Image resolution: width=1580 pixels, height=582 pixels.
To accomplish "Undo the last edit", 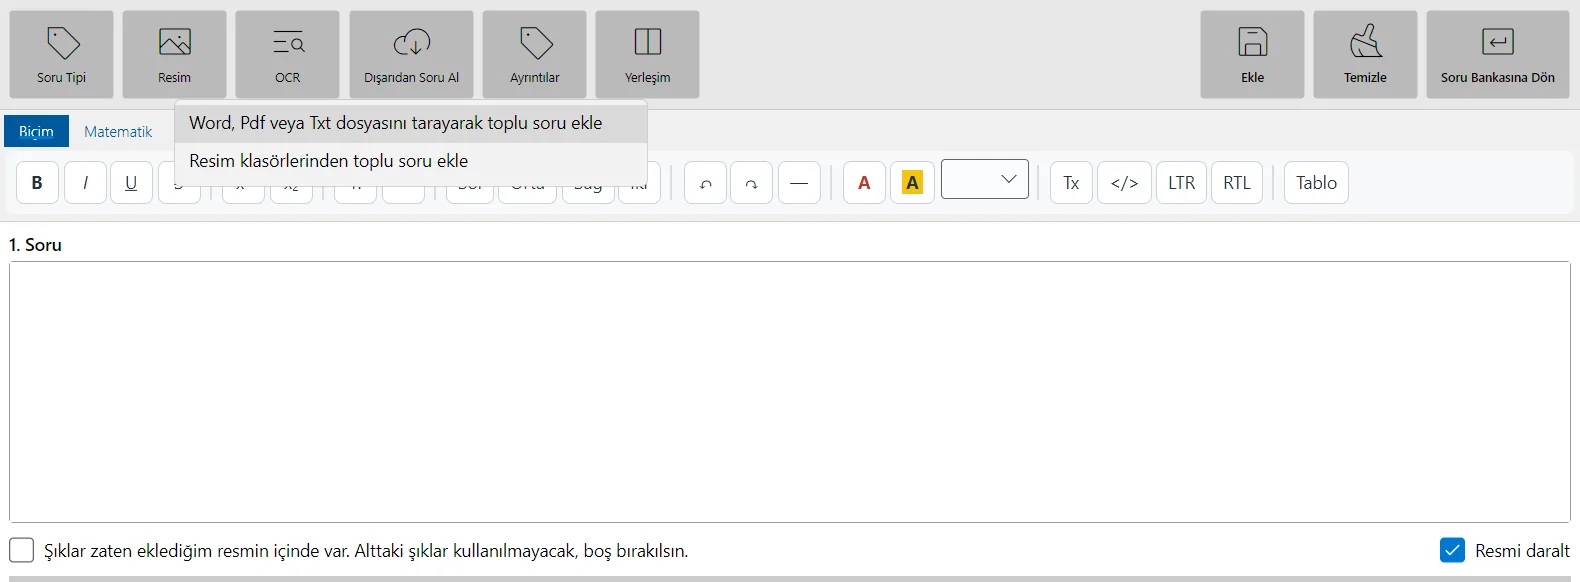I will tap(705, 183).
